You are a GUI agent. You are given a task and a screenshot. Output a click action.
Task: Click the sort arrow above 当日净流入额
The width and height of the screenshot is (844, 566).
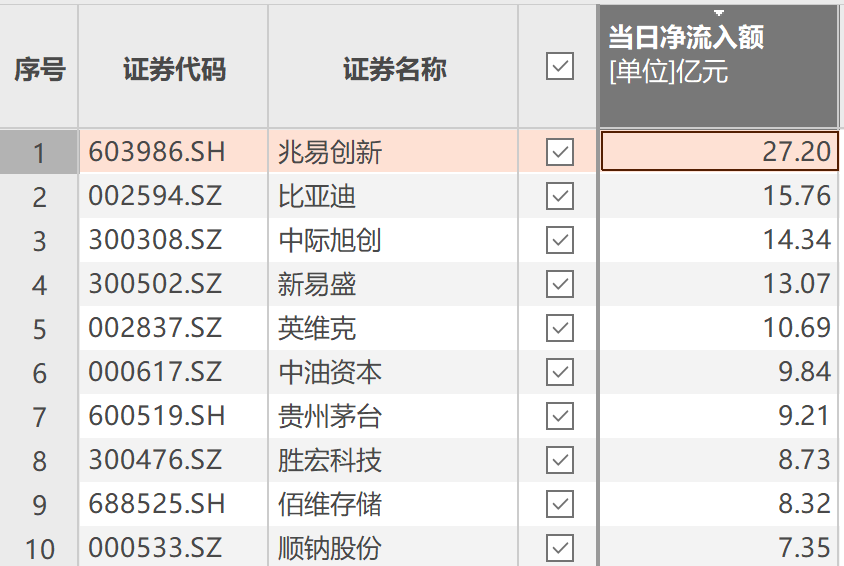pyautogui.click(x=718, y=13)
